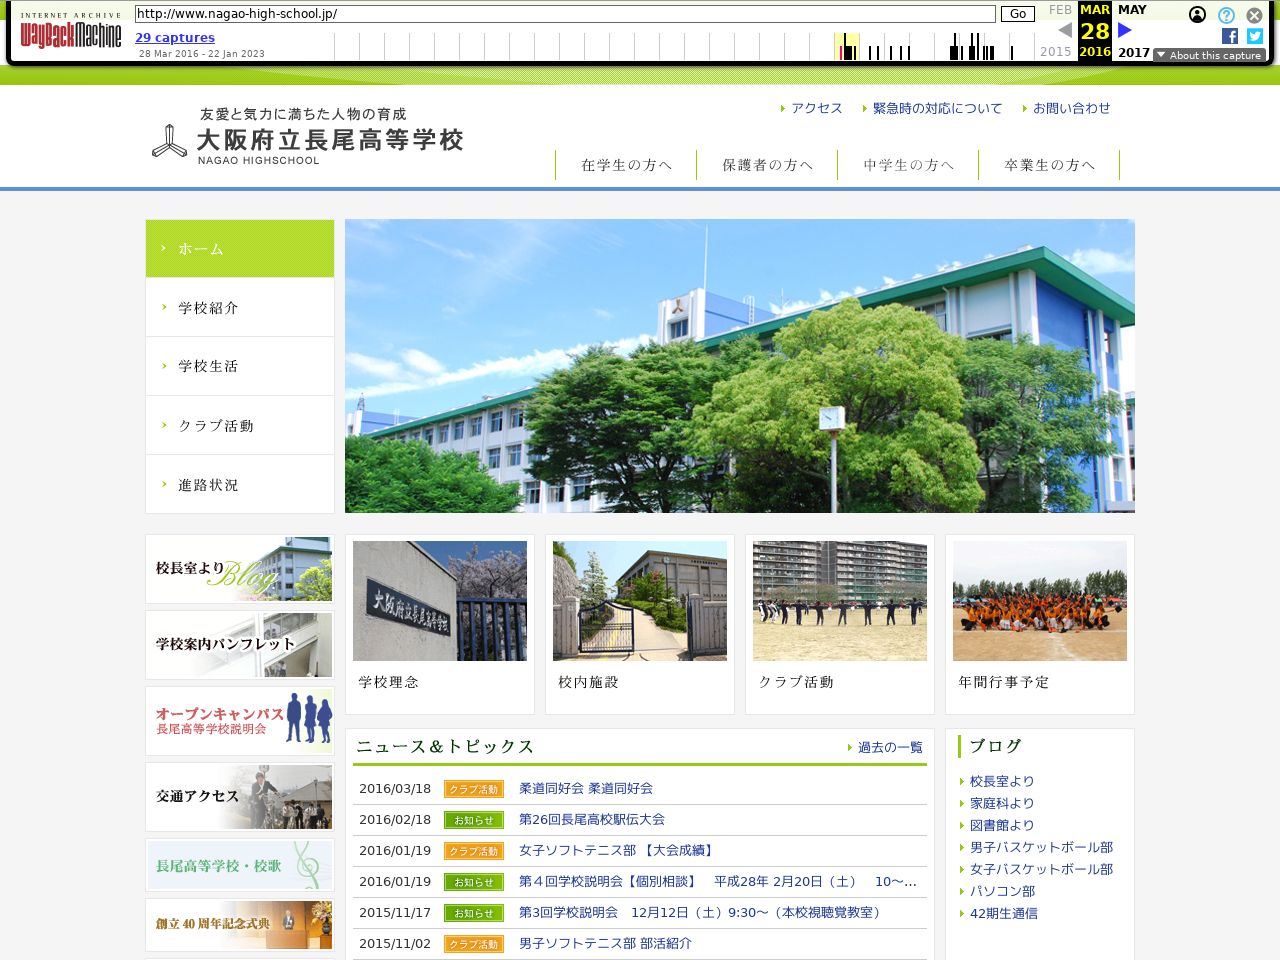Click the Wayback help question mark icon

pyautogui.click(x=1226, y=15)
